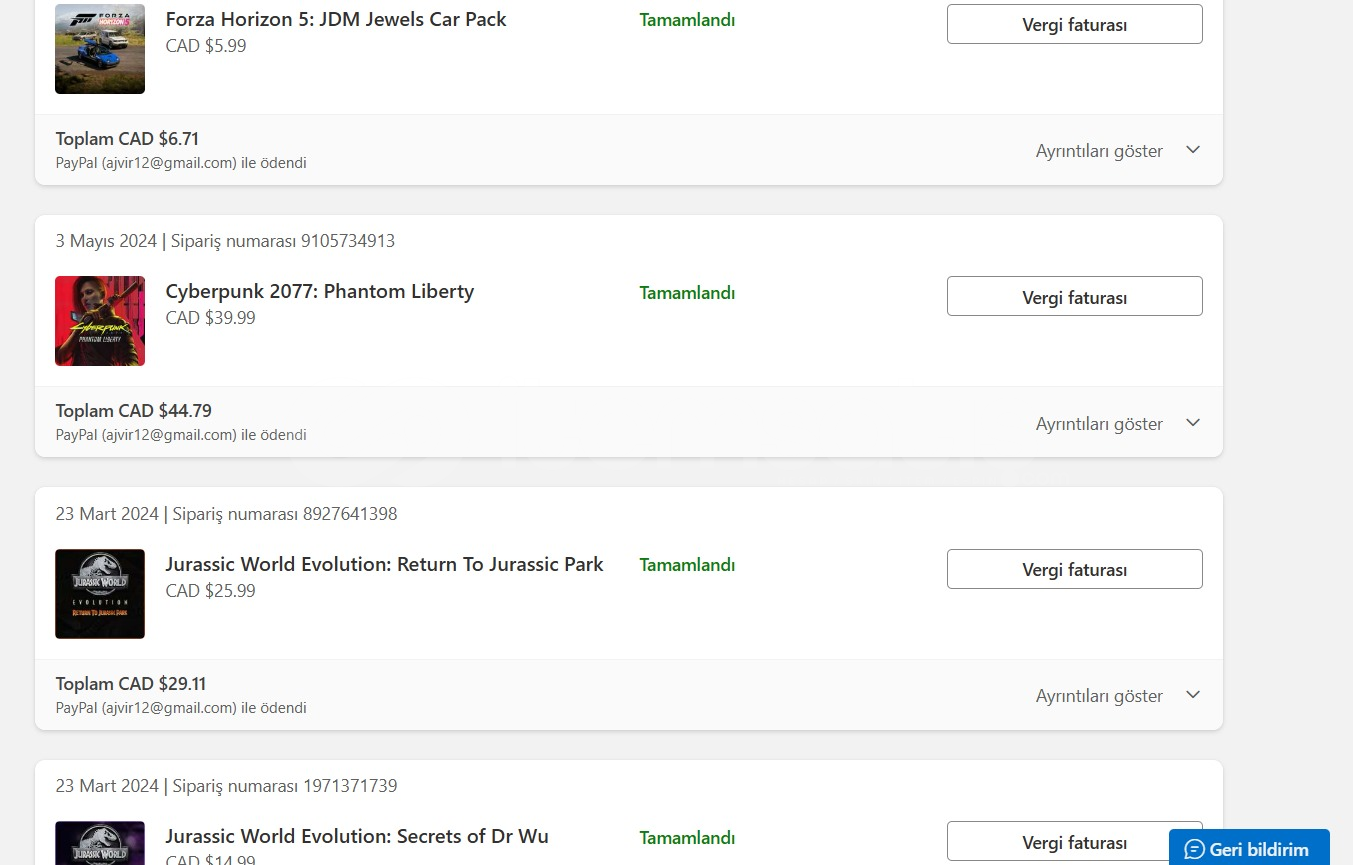Click the chat bubble icon in Geri bildirim
Image resolution: width=1353 pixels, height=865 pixels.
(x=1194, y=850)
